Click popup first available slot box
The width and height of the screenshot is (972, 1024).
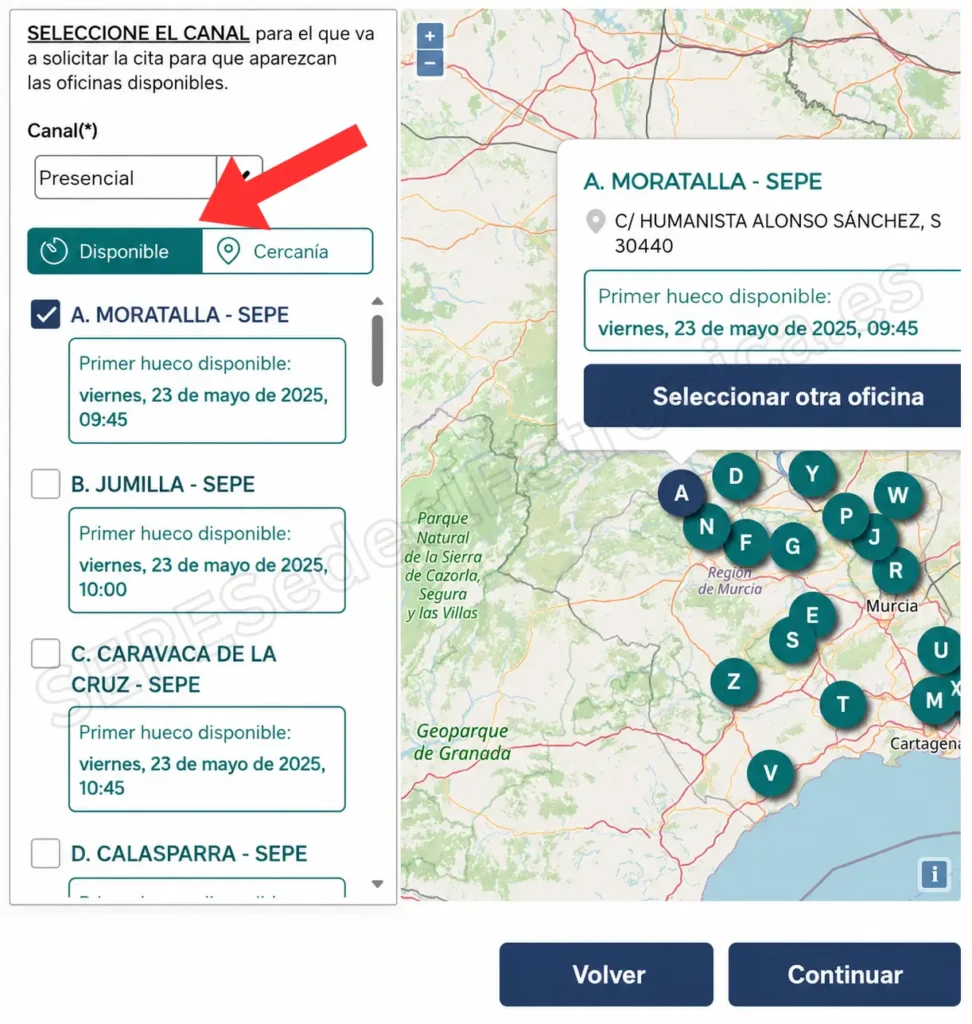coord(772,311)
